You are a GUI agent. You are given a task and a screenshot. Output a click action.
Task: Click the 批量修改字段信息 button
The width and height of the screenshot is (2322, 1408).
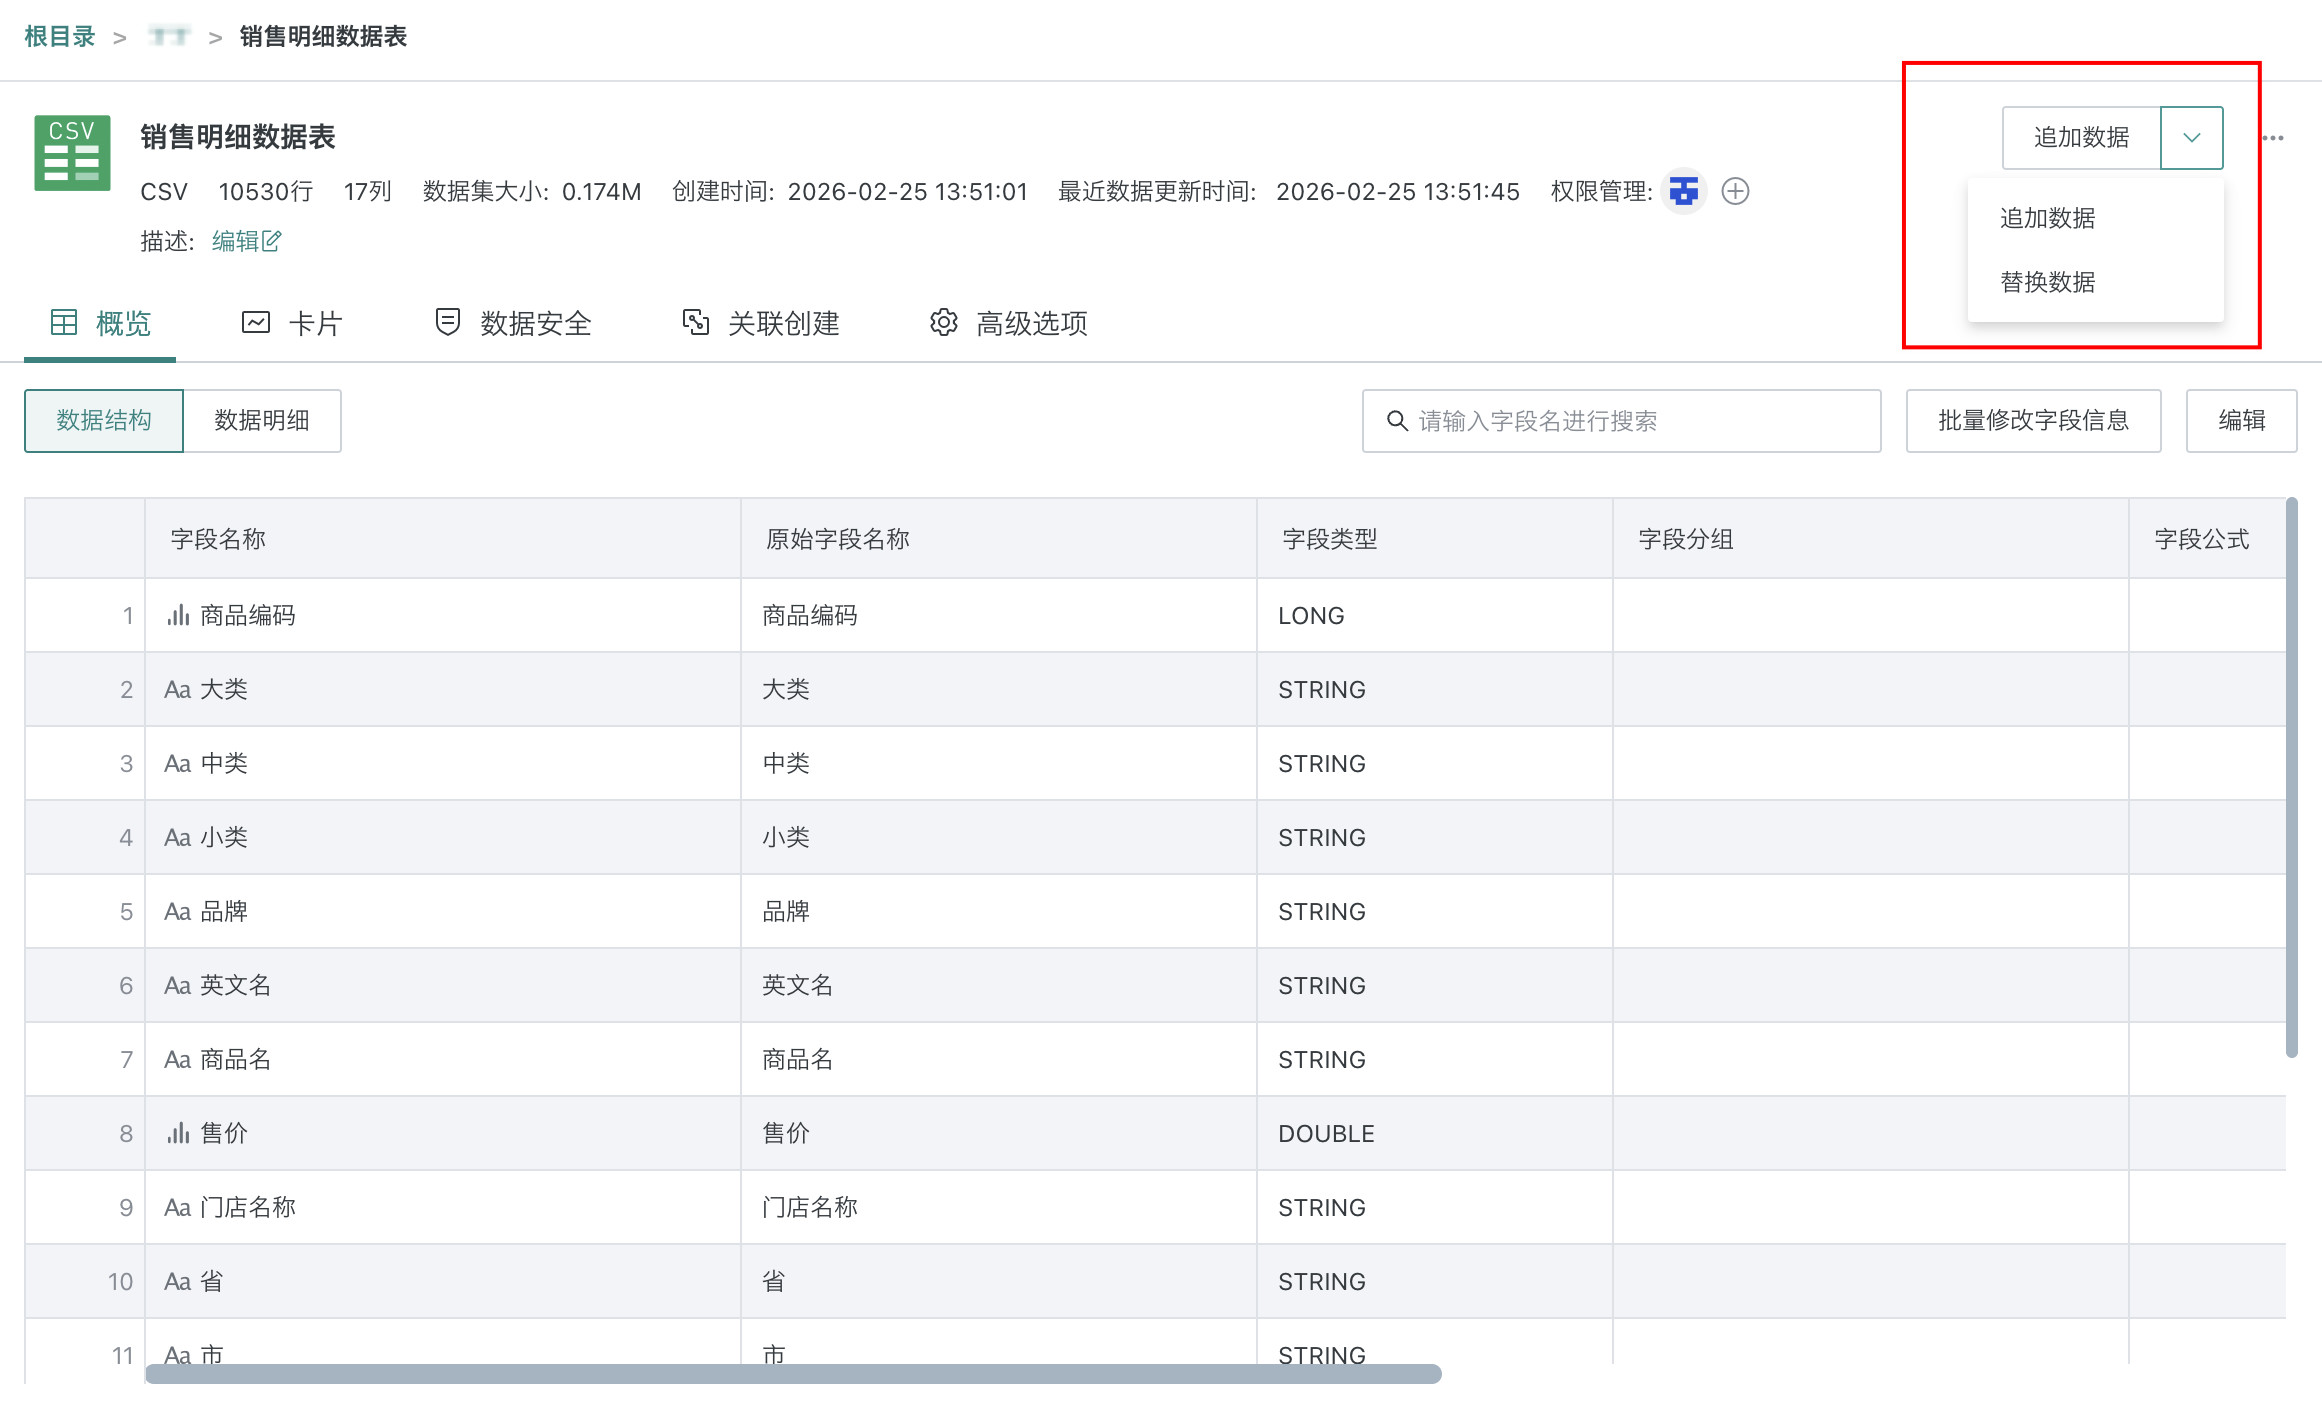pyautogui.click(x=2033, y=421)
